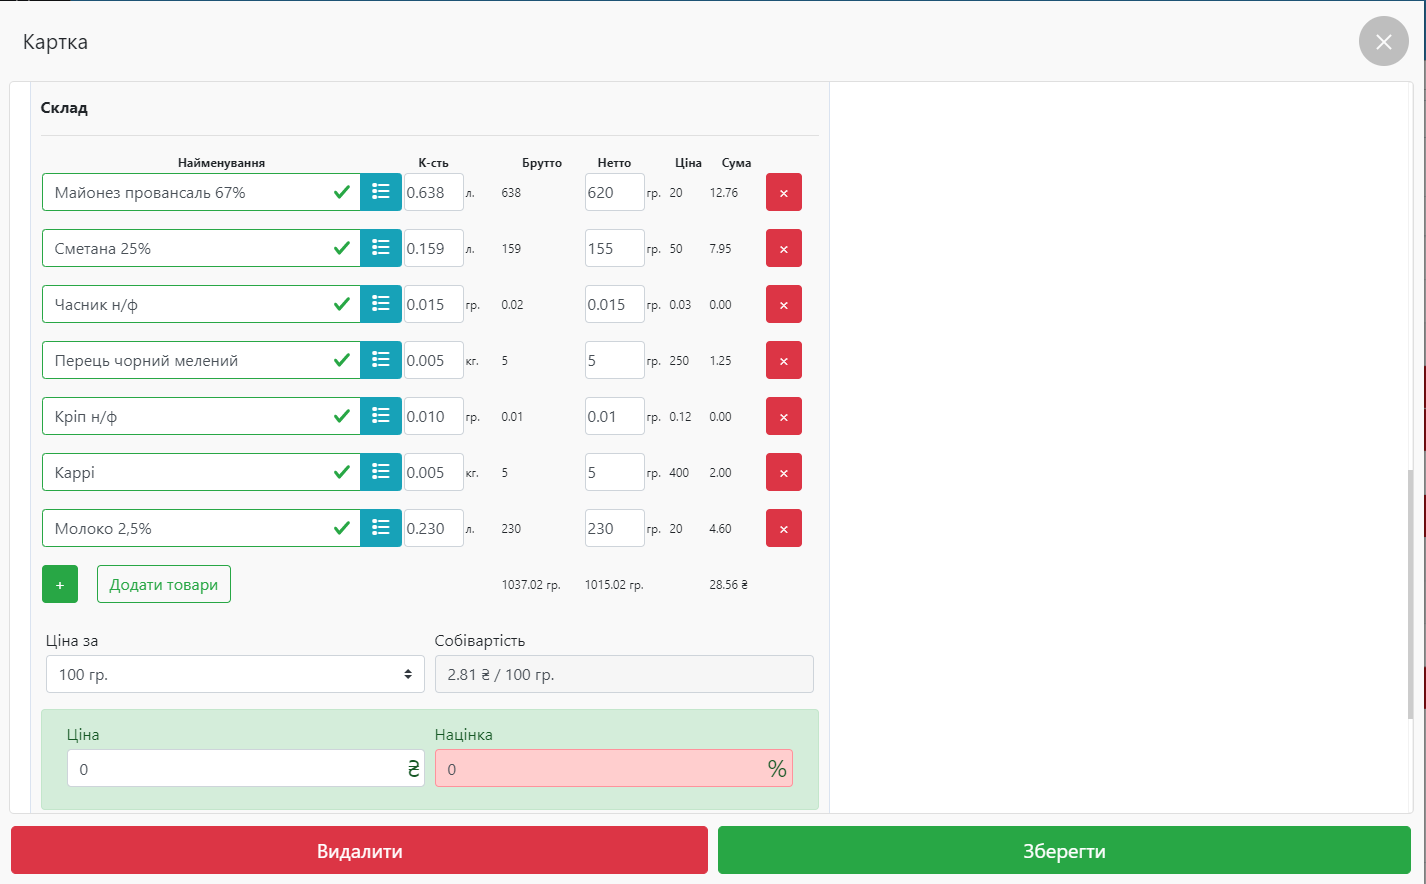Click the Ціна price input field
Screen dimensions: 1426x884
click(x=235, y=768)
